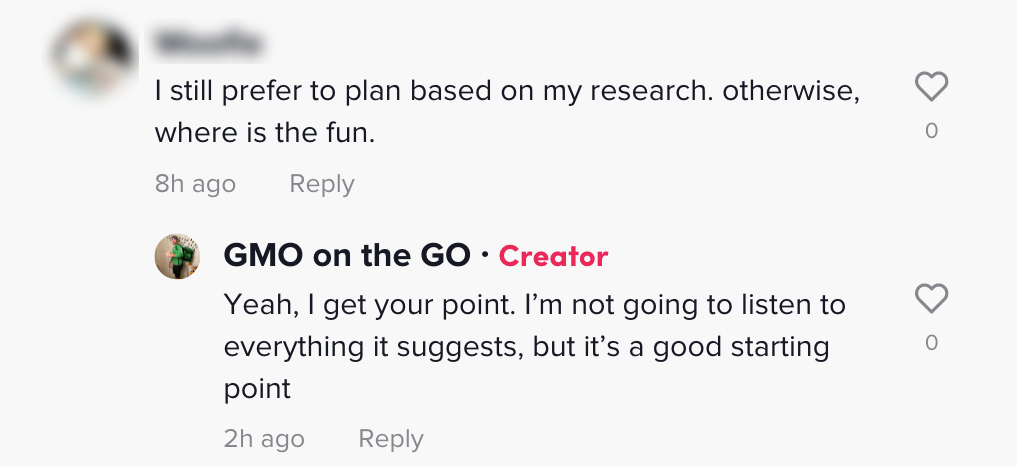
Task: Click the final word 'point' of the reply
Action: click(257, 389)
